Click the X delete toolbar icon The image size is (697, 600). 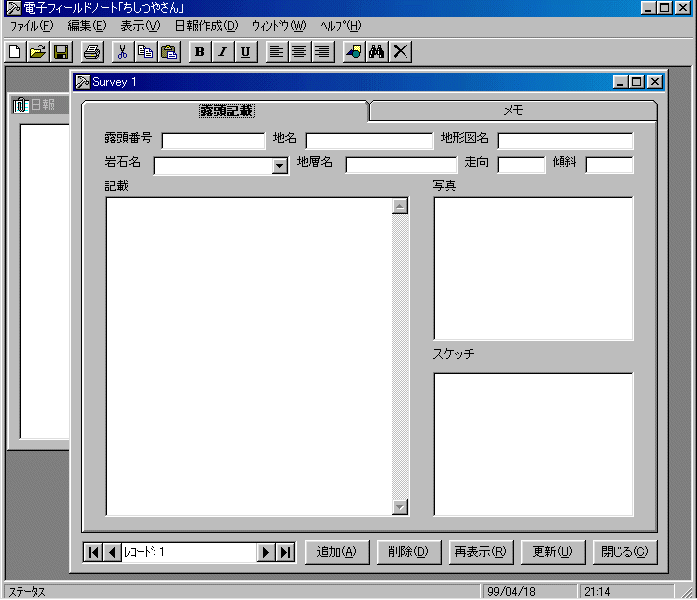[x=400, y=52]
